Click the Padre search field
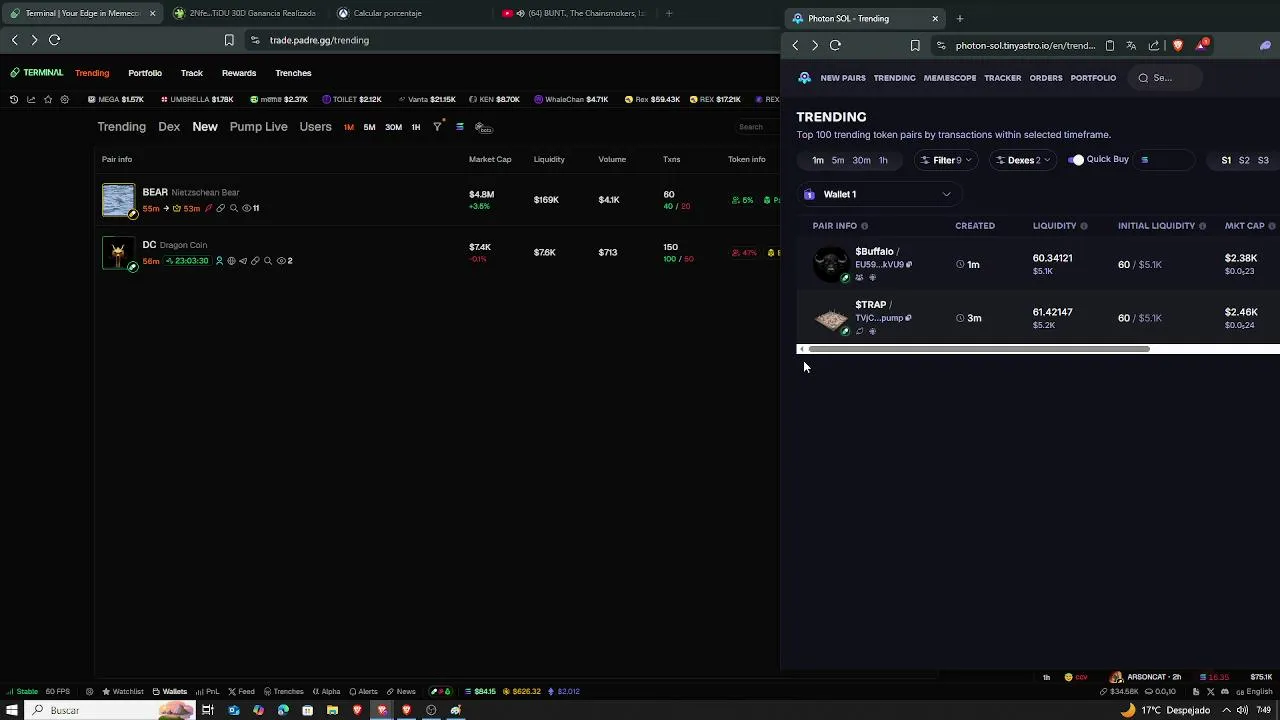This screenshot has height=720, width=1280. pos(755,127)
